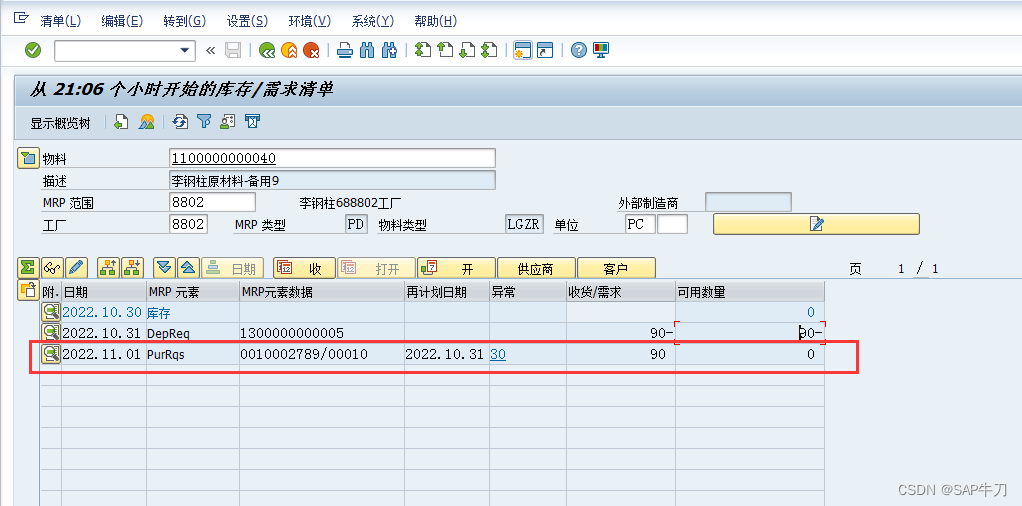Click the 开 button
1022x506 pixels.
(456, 269)
